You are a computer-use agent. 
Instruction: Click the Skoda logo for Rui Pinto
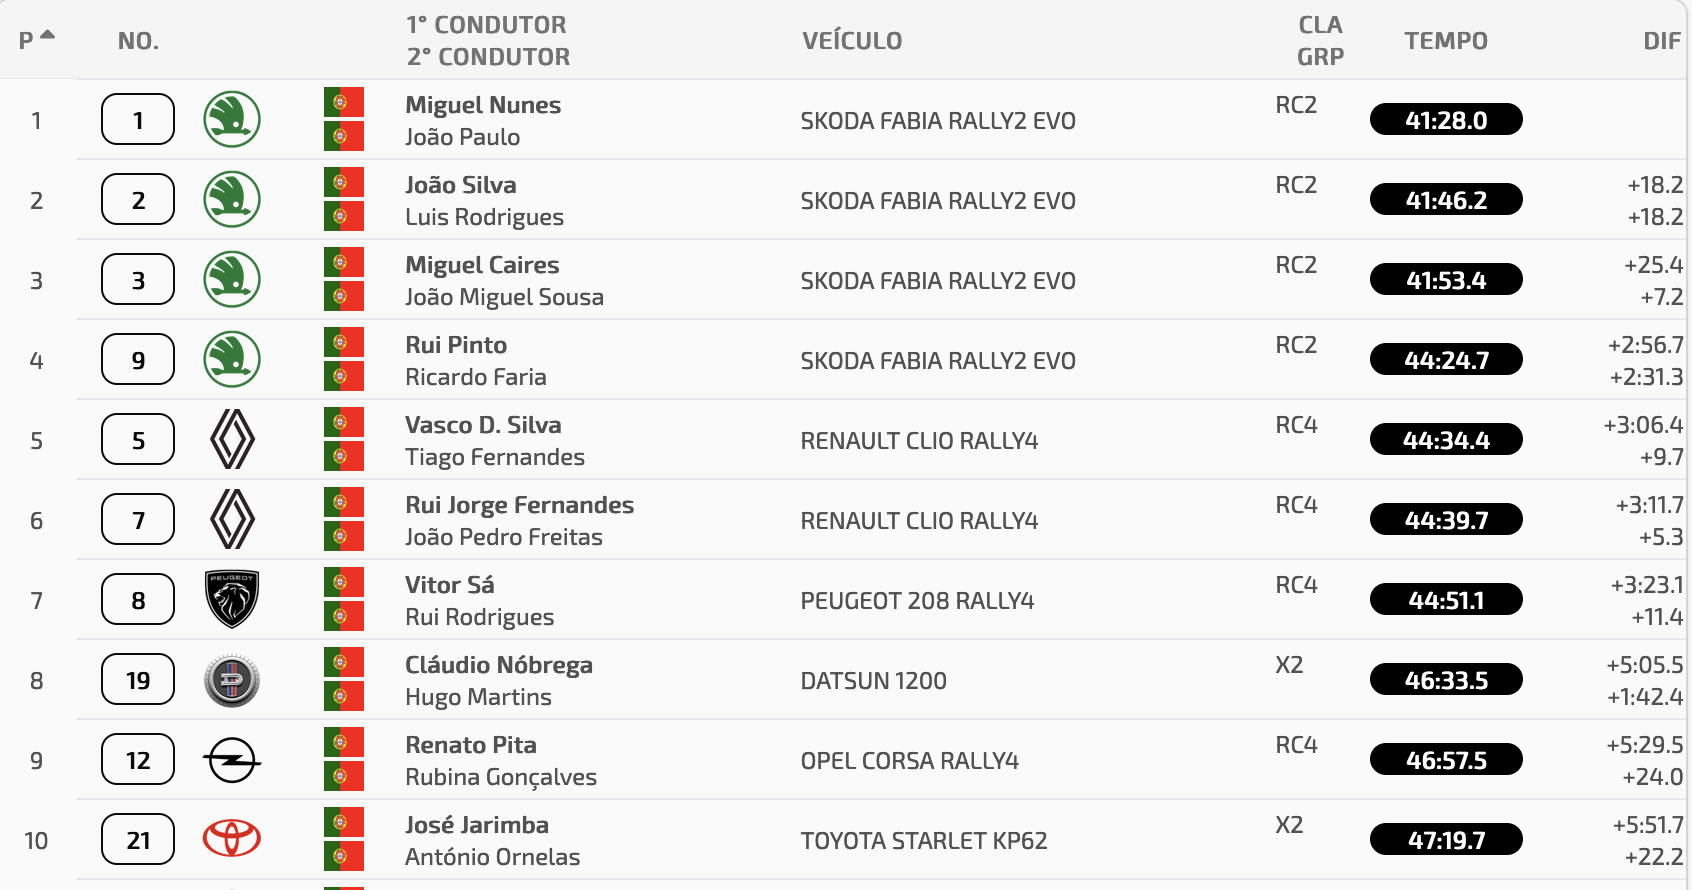232,360
